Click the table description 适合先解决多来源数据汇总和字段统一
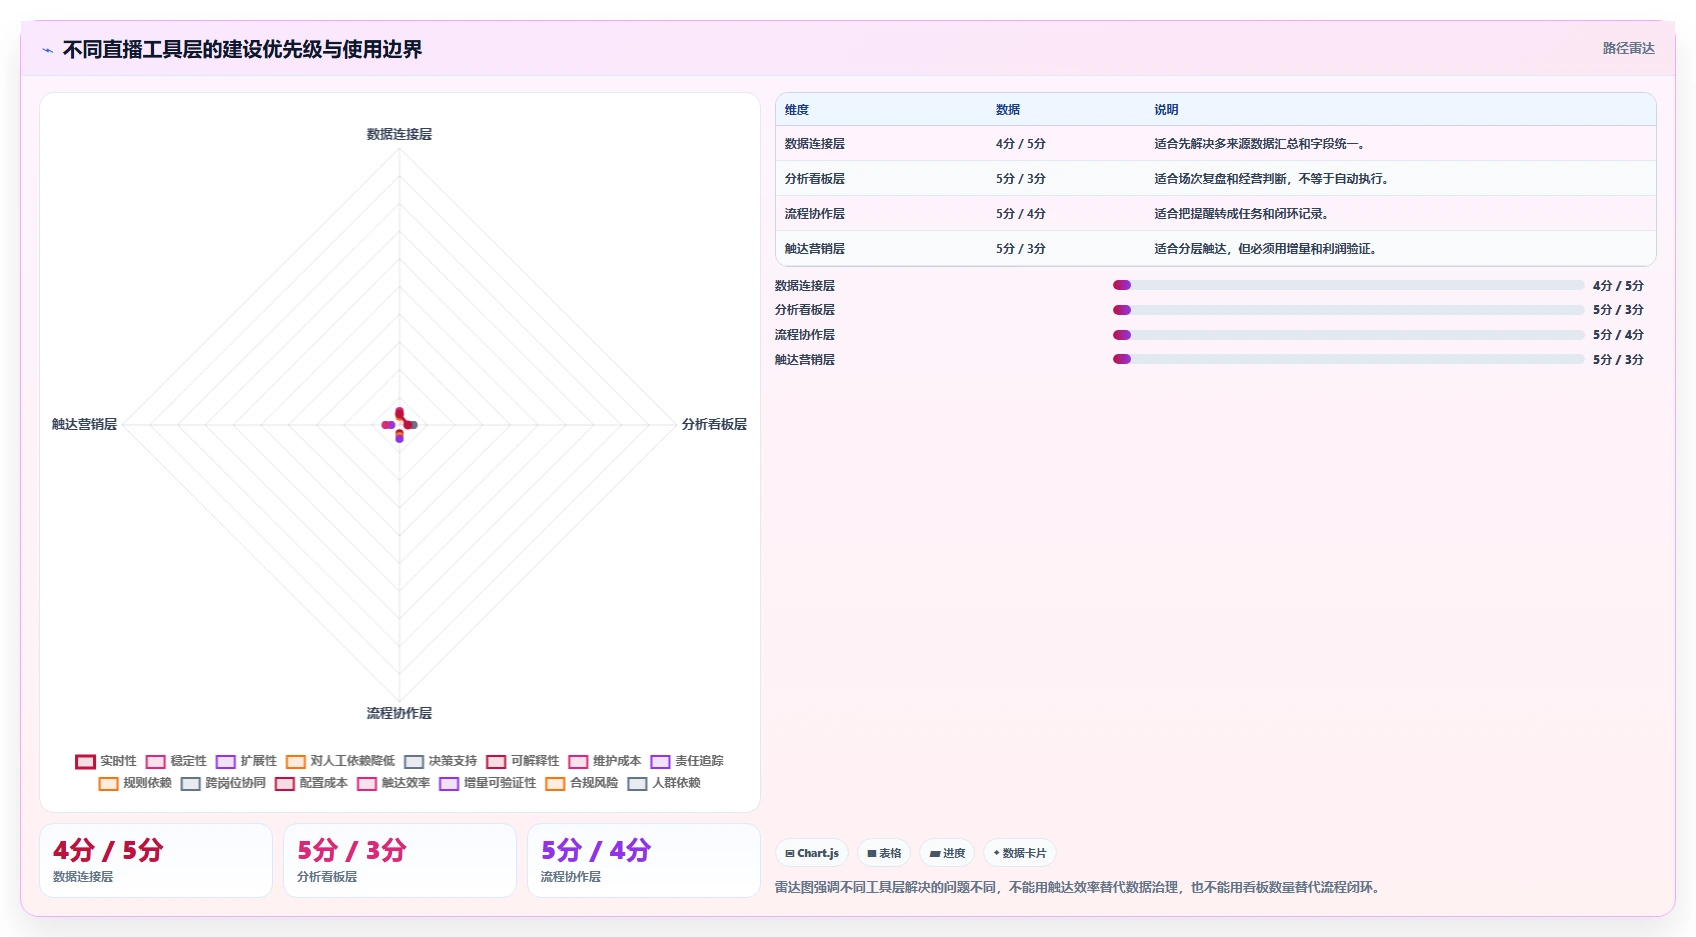 click(x=1260, y=144)
